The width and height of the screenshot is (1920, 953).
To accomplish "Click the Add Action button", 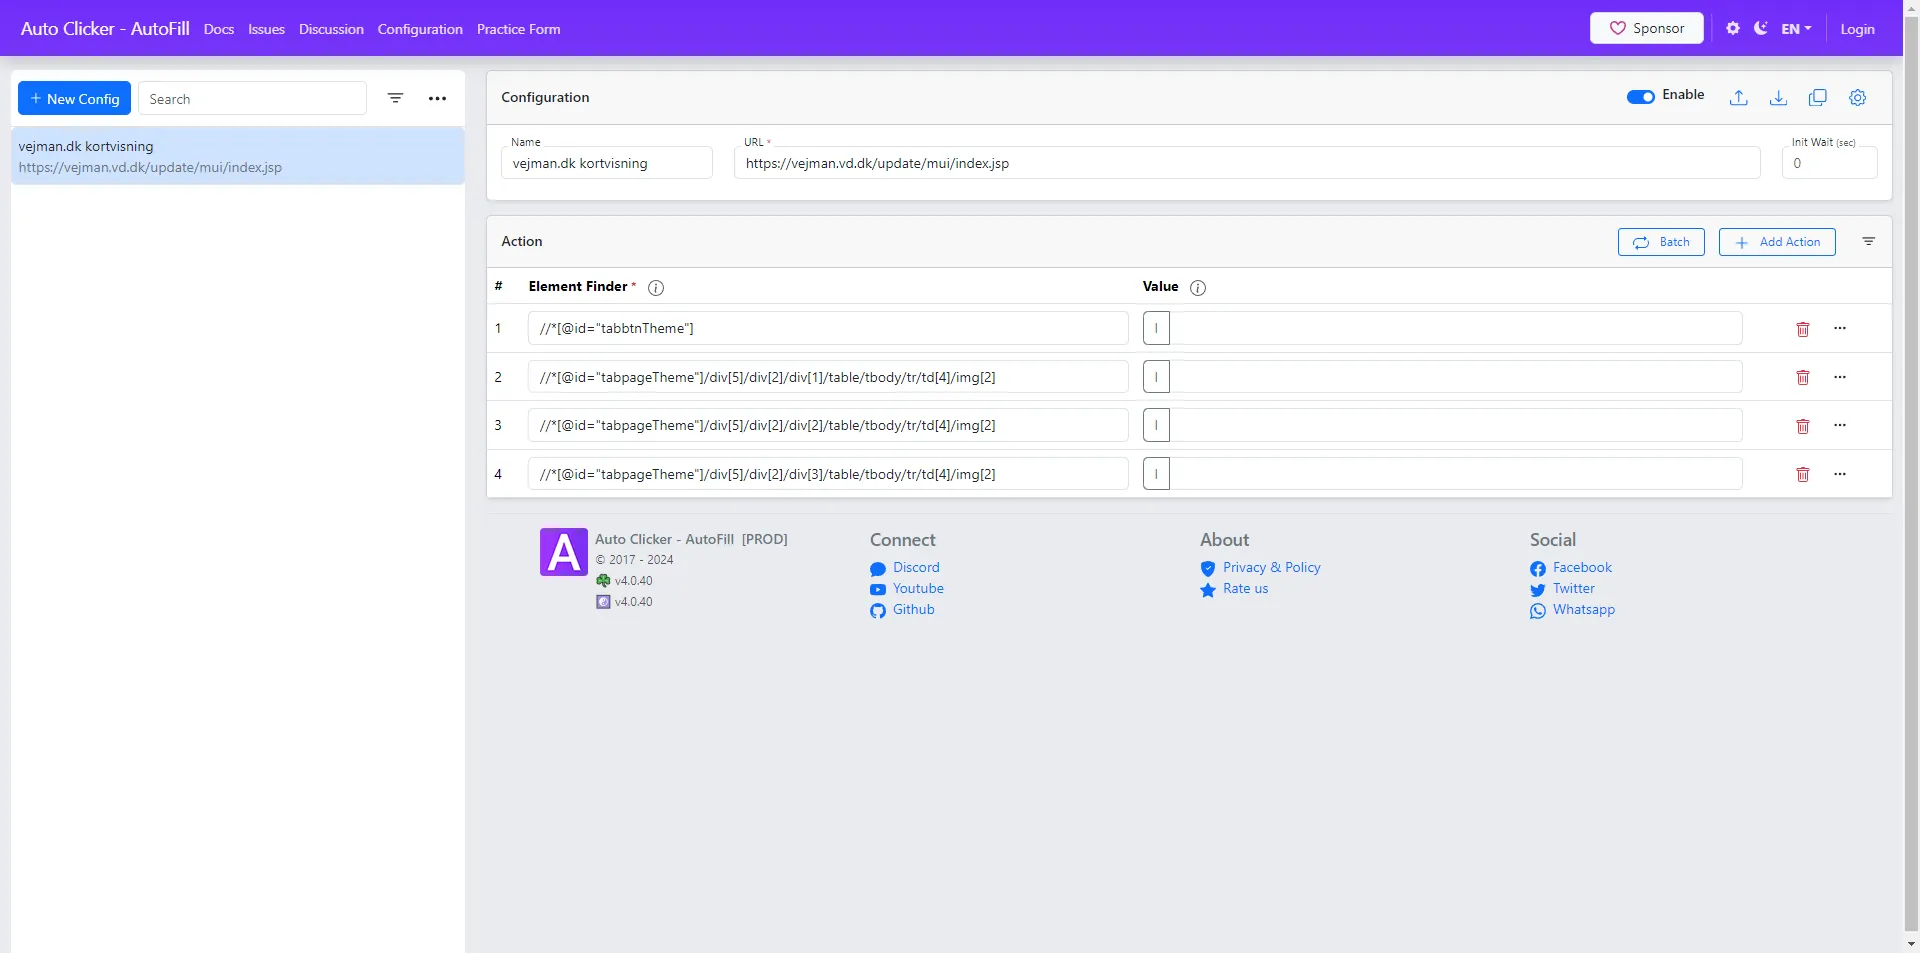I will (x=1777, y=241).
